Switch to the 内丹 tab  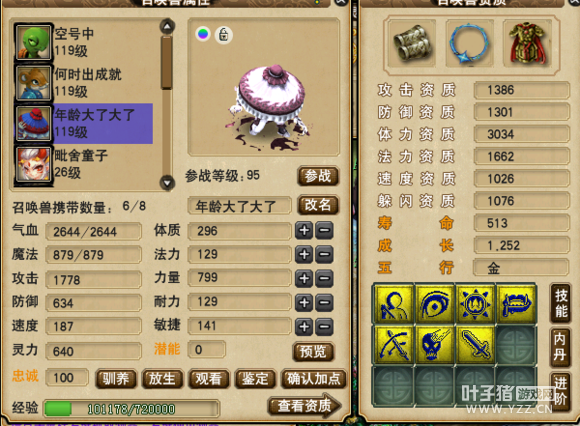[560, 346]
